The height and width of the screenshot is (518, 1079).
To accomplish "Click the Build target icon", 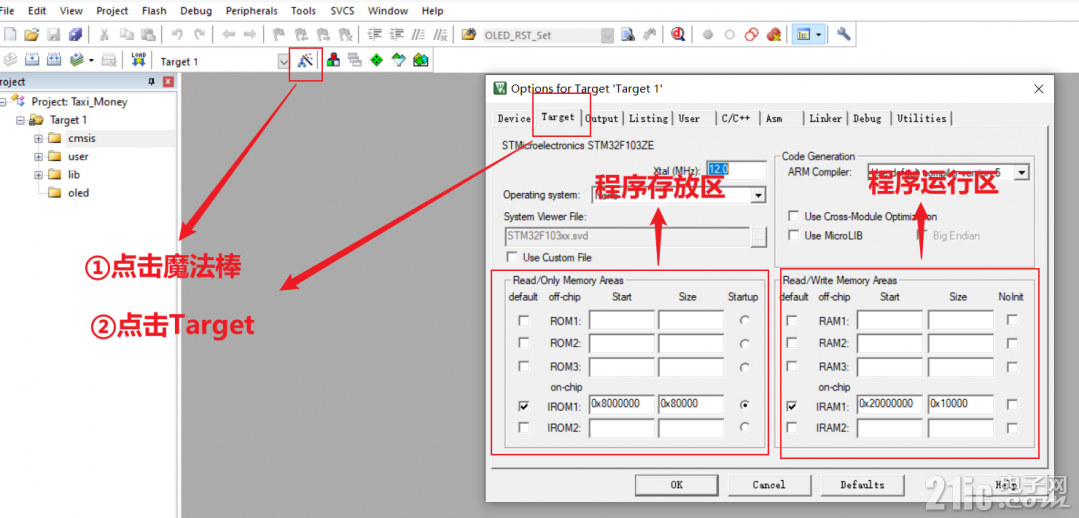I will click(31, 61).
